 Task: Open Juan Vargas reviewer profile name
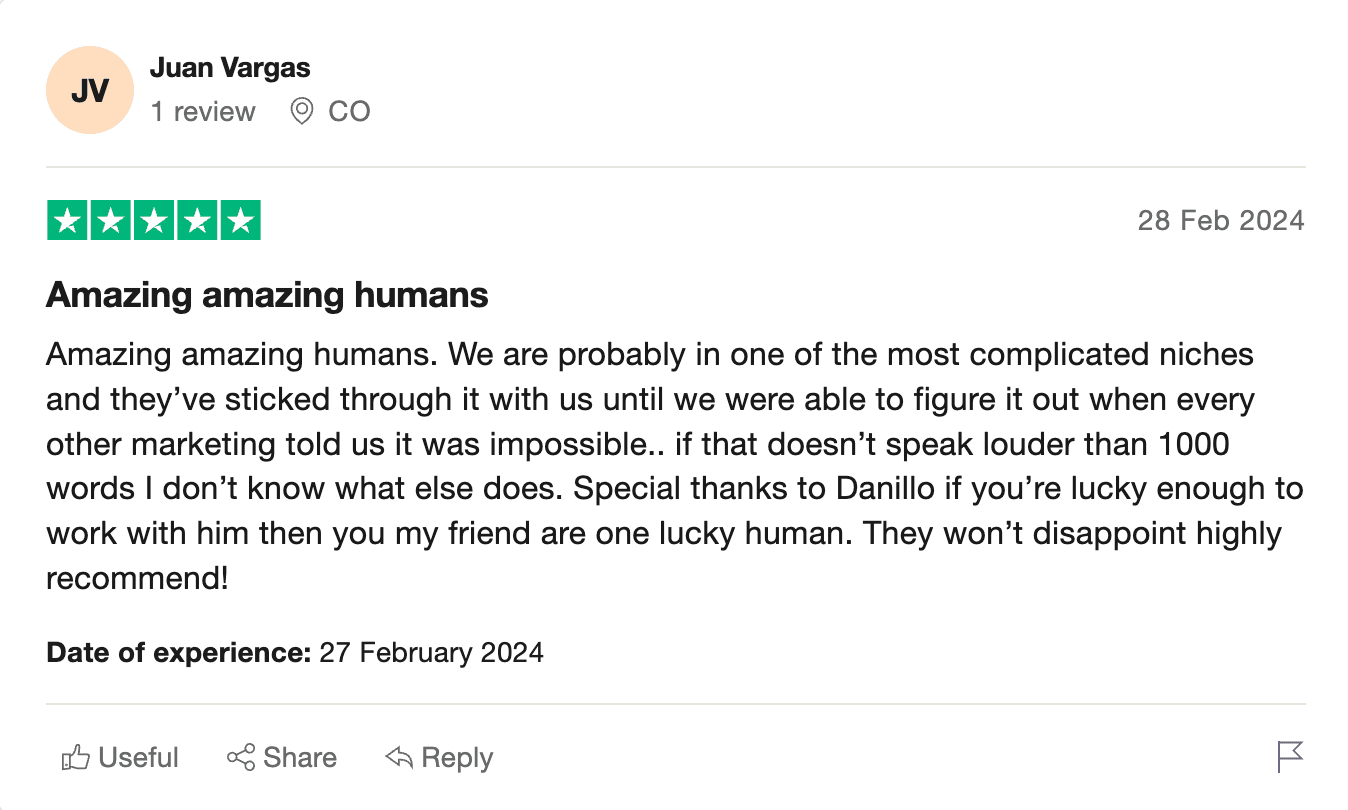230,68
